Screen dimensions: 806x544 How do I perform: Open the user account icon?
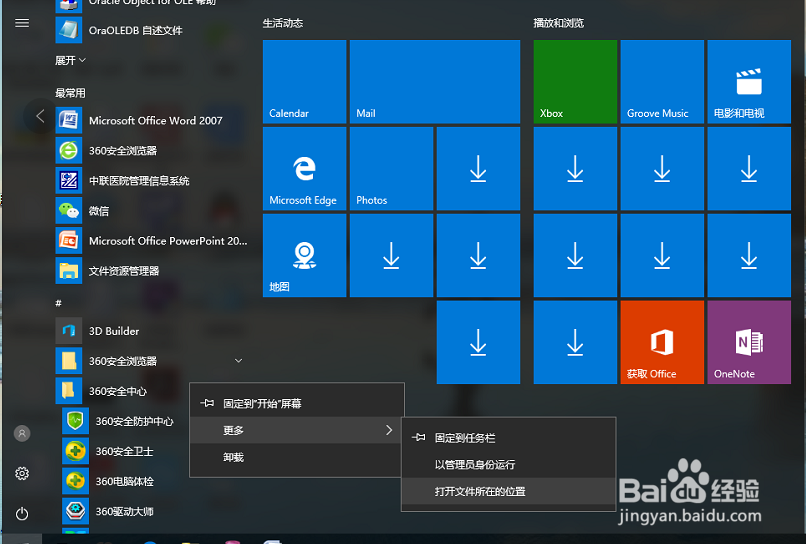point(22,433)
